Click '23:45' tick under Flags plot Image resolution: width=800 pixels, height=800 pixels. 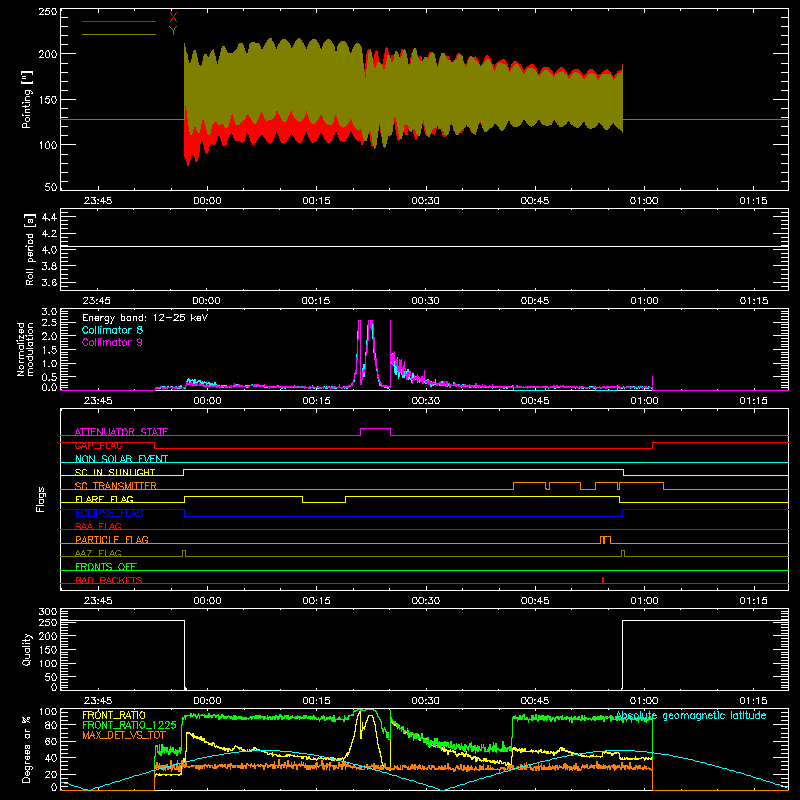pyautogui.click(x=97, y=601)
